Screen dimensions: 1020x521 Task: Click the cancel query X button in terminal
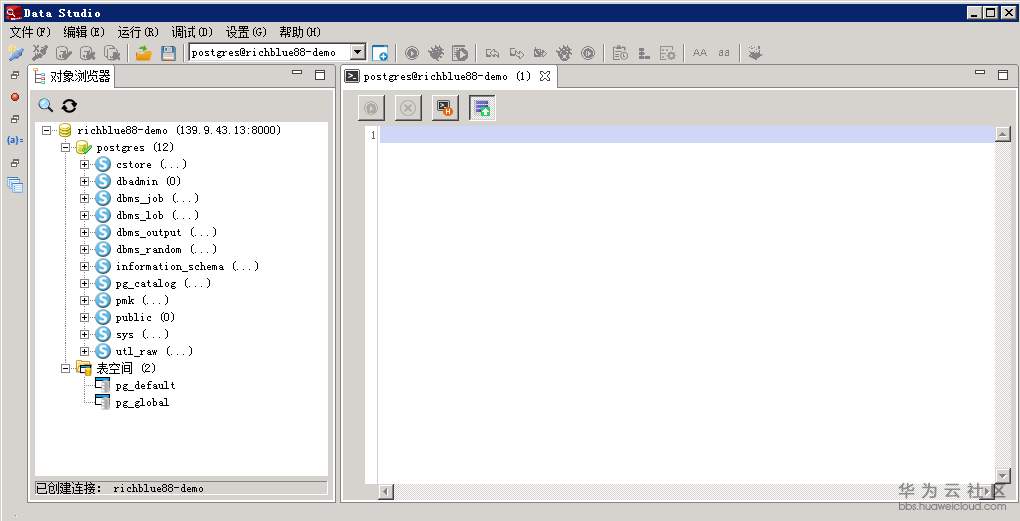coord(408,108)
